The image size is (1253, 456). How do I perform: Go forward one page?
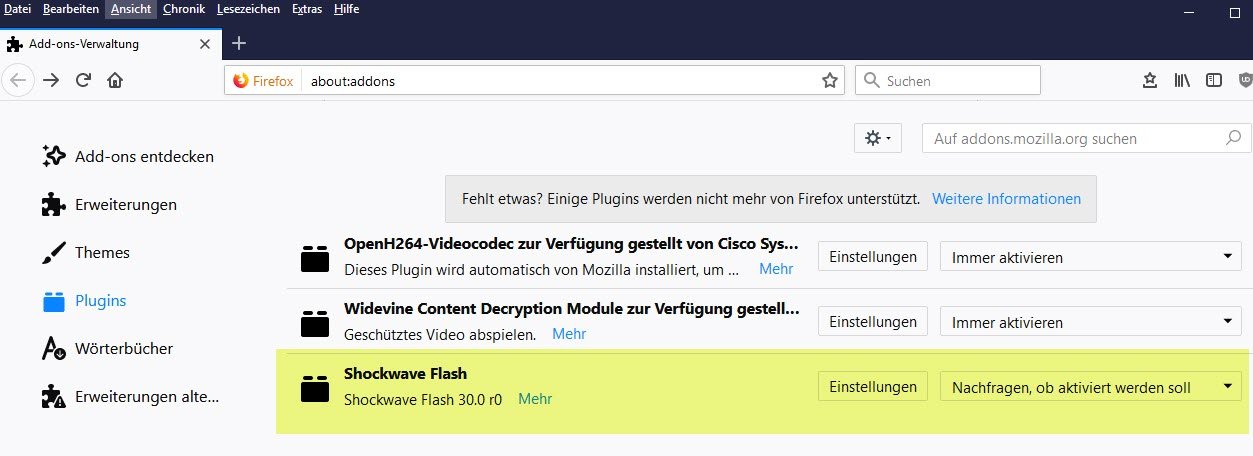[x=51, y=81]
